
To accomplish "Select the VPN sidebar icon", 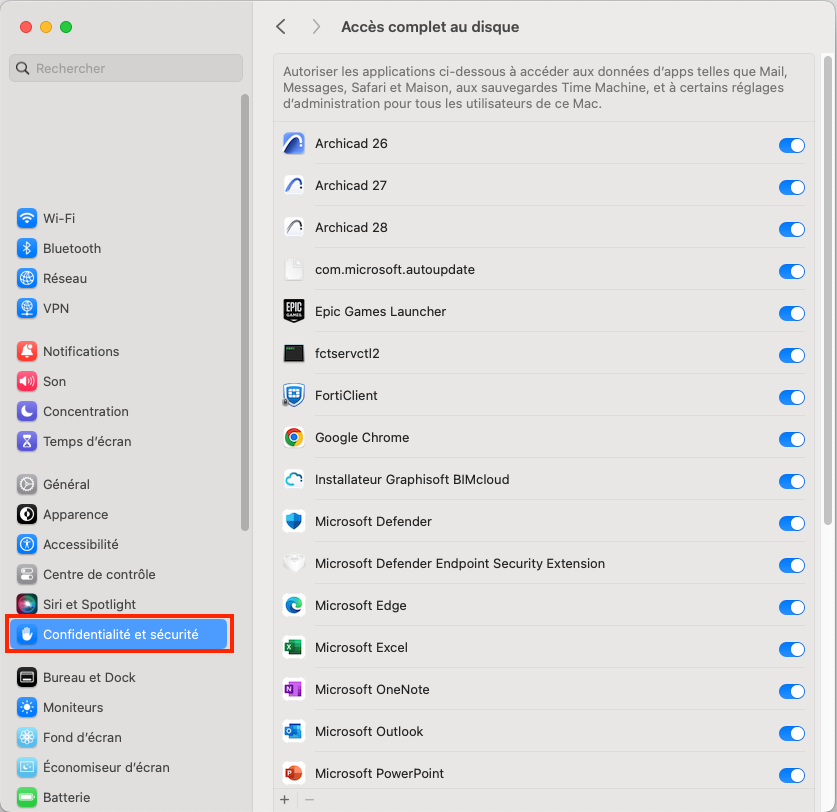I will (25, 308).
